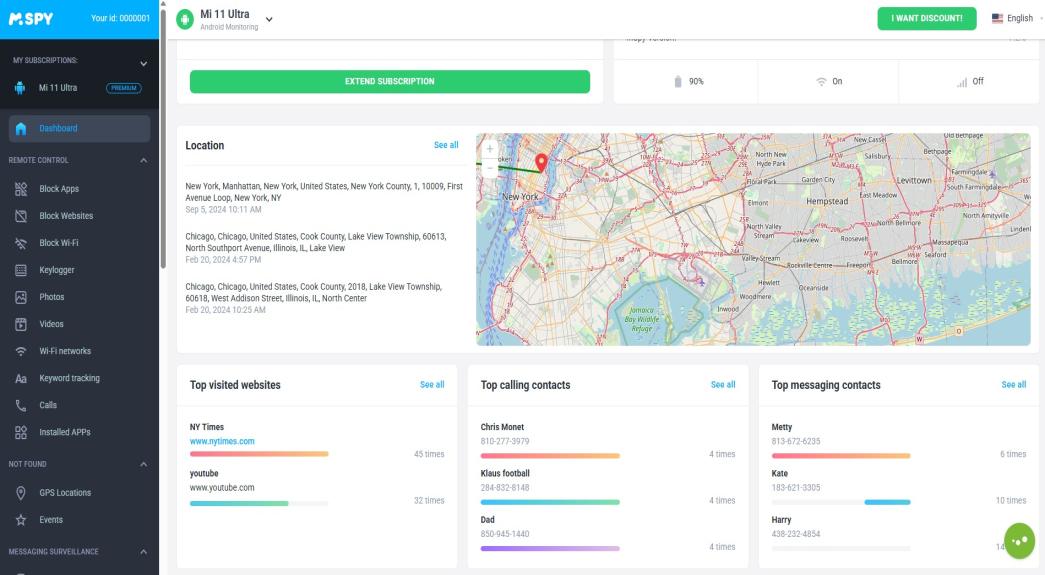Viewport: 1045px width, 575px height.
Task: Click the Installed APPs icon
Action: (21, 432)
